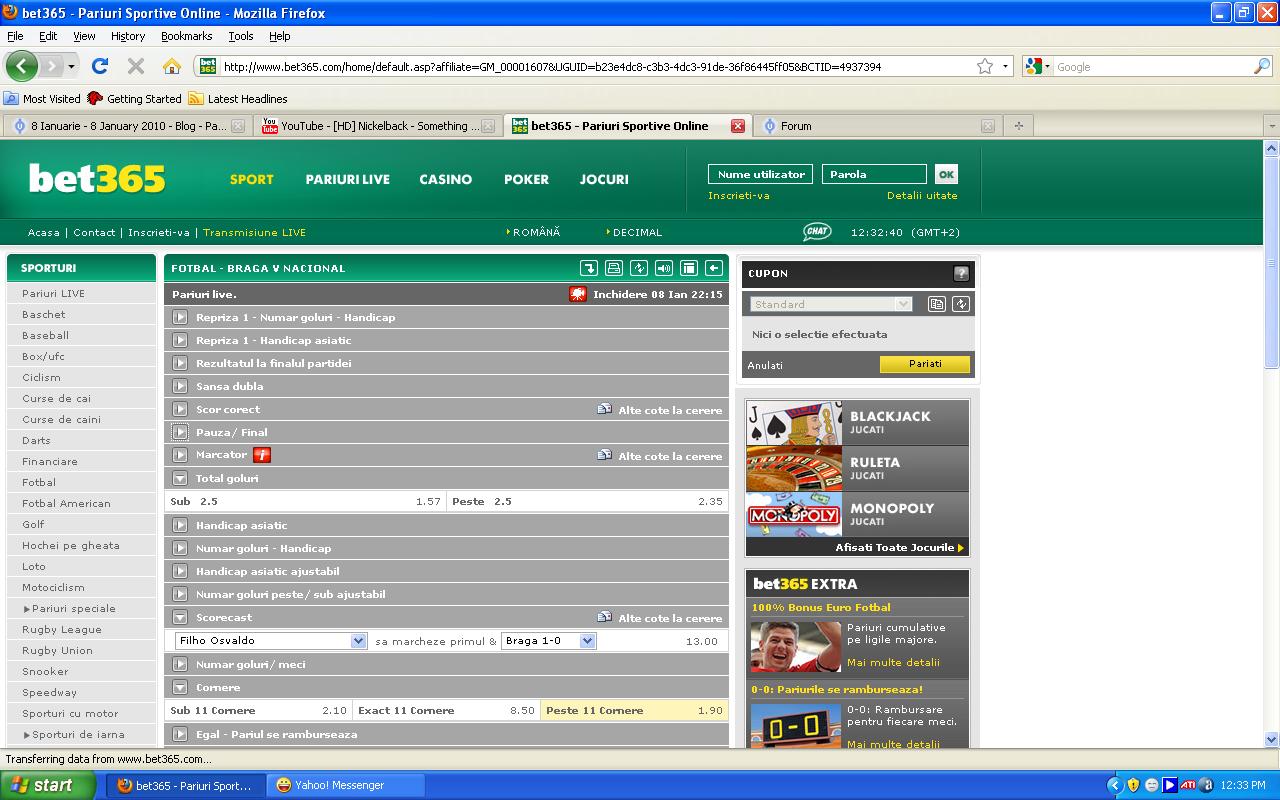Open Hochei pe gheata in sidebar

pos(71,545)
